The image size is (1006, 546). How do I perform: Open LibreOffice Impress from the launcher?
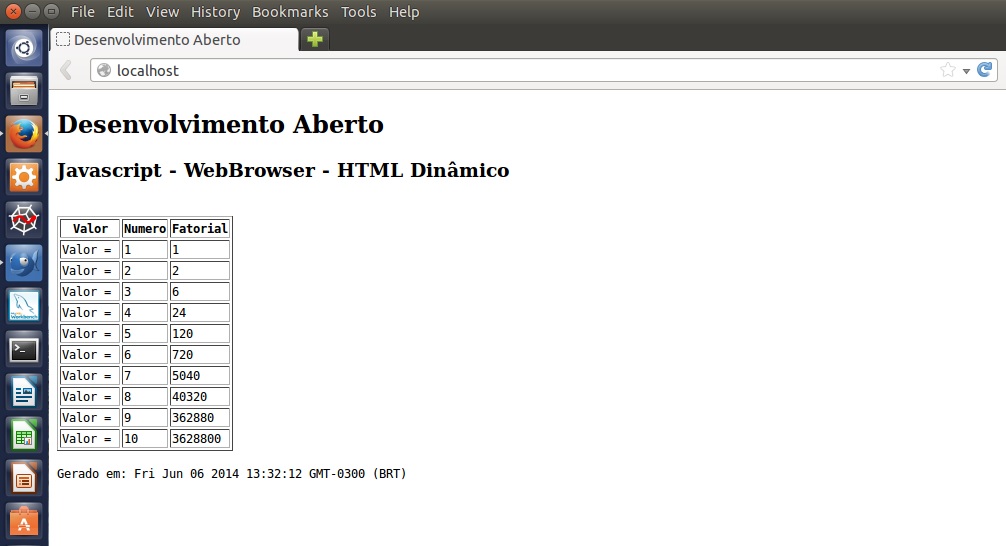coord(24,478)
